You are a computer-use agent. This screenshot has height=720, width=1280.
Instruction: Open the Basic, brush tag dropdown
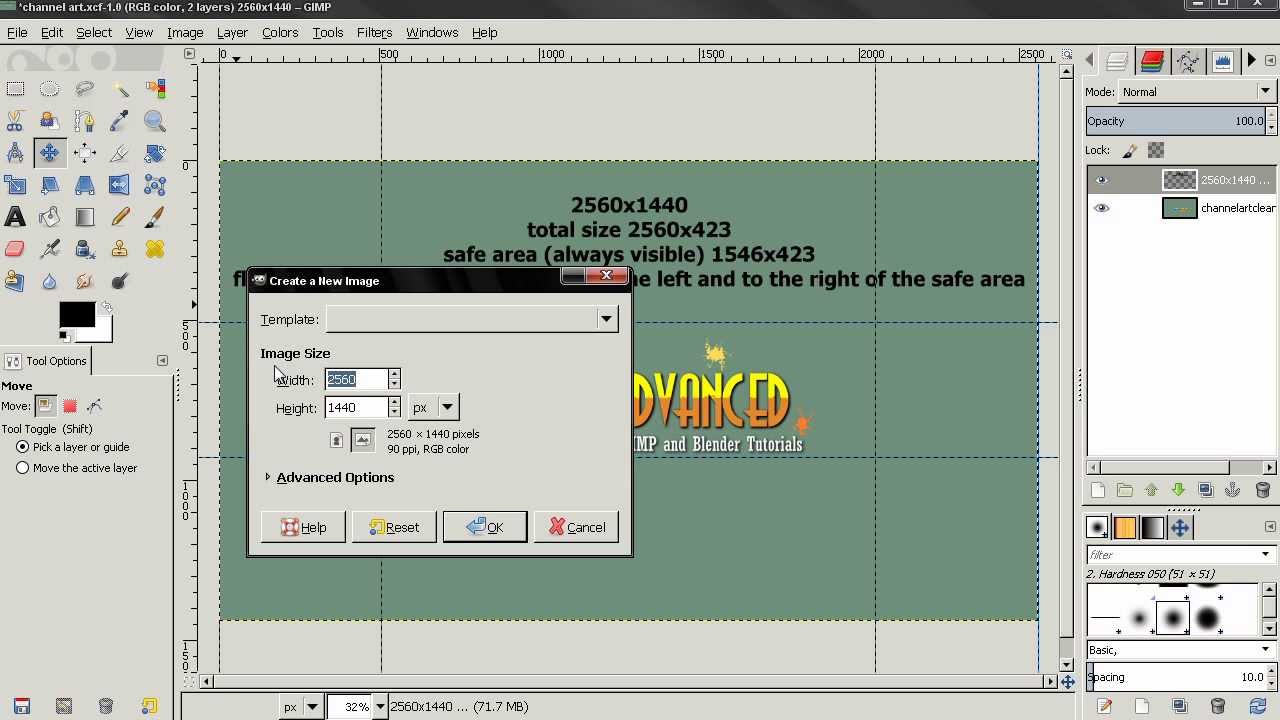(1180, 650)
